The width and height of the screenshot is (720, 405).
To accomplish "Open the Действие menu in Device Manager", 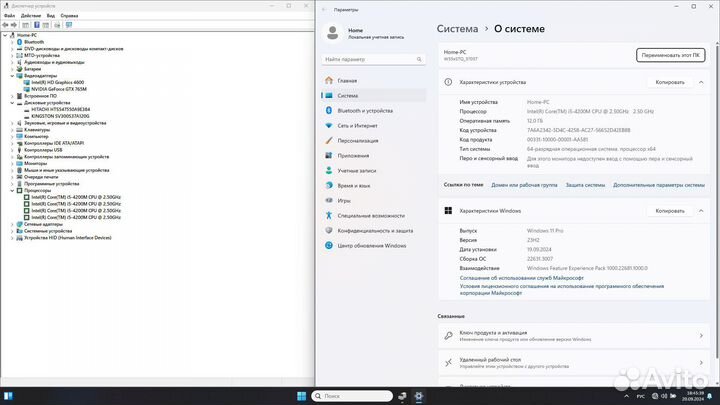I will tap(31, 16).
